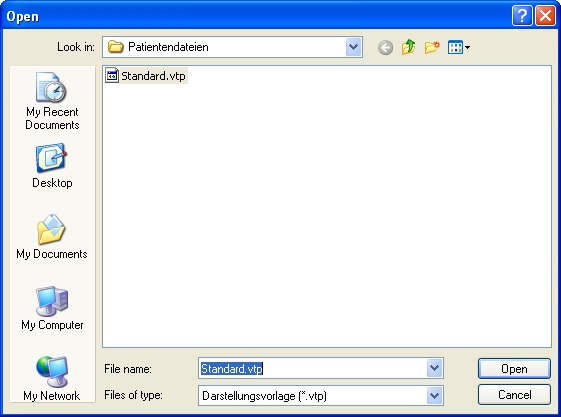Click the question mark help button
The width and height of the screenshot is (561, 417).
522,16
